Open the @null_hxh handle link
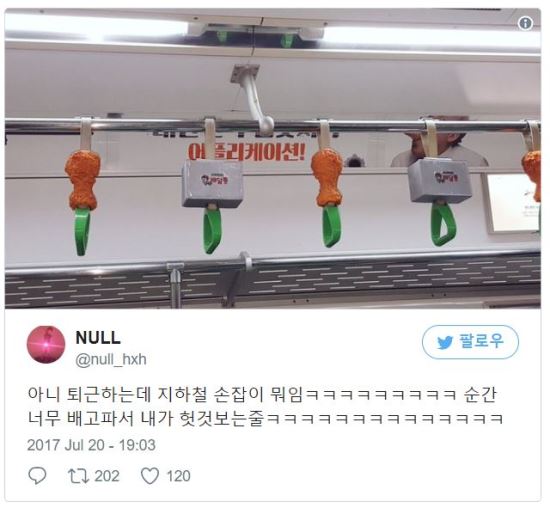The image size is (550, 507). point(111,359)
